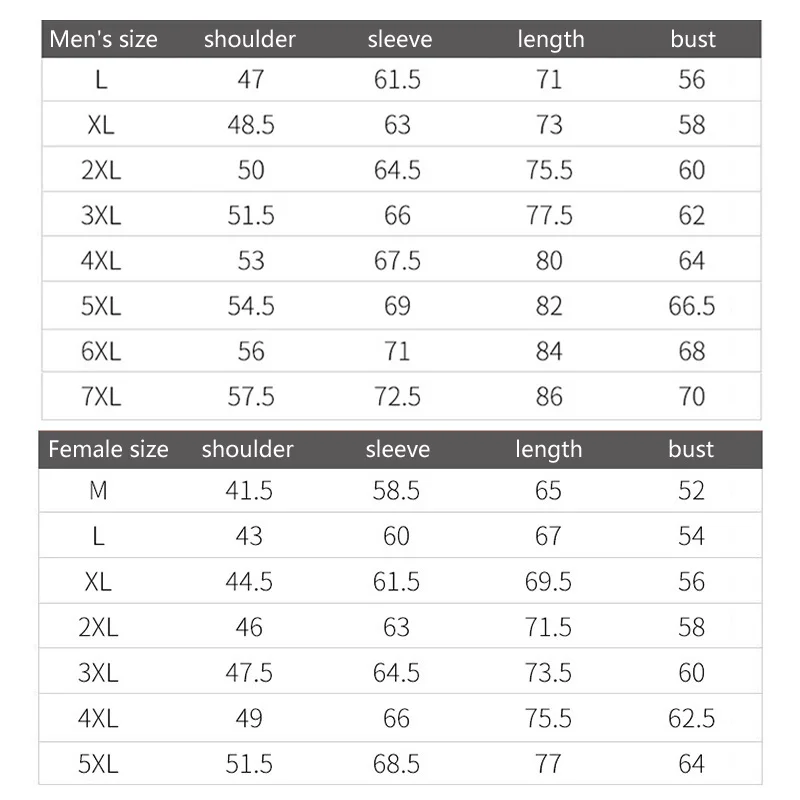Select the 86 length value

(x=549, y=397)
